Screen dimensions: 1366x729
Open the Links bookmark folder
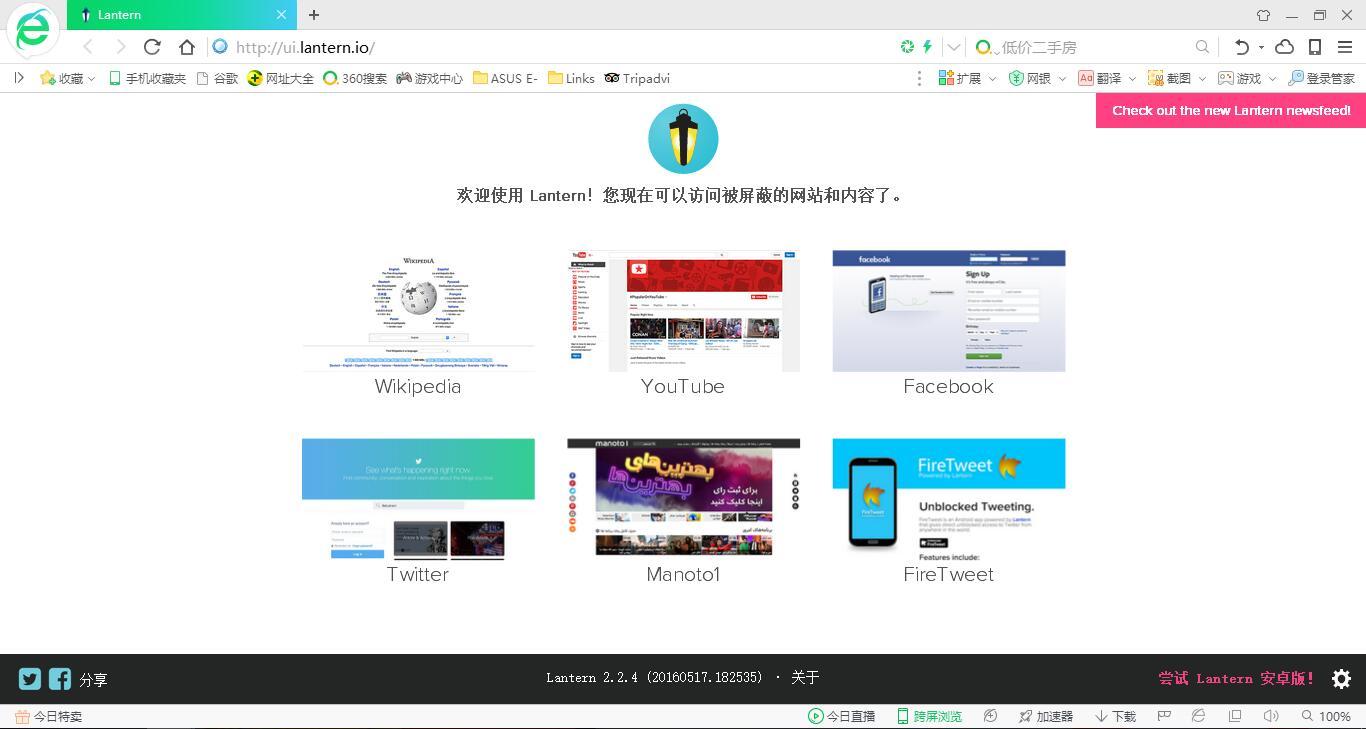[571, 78]
